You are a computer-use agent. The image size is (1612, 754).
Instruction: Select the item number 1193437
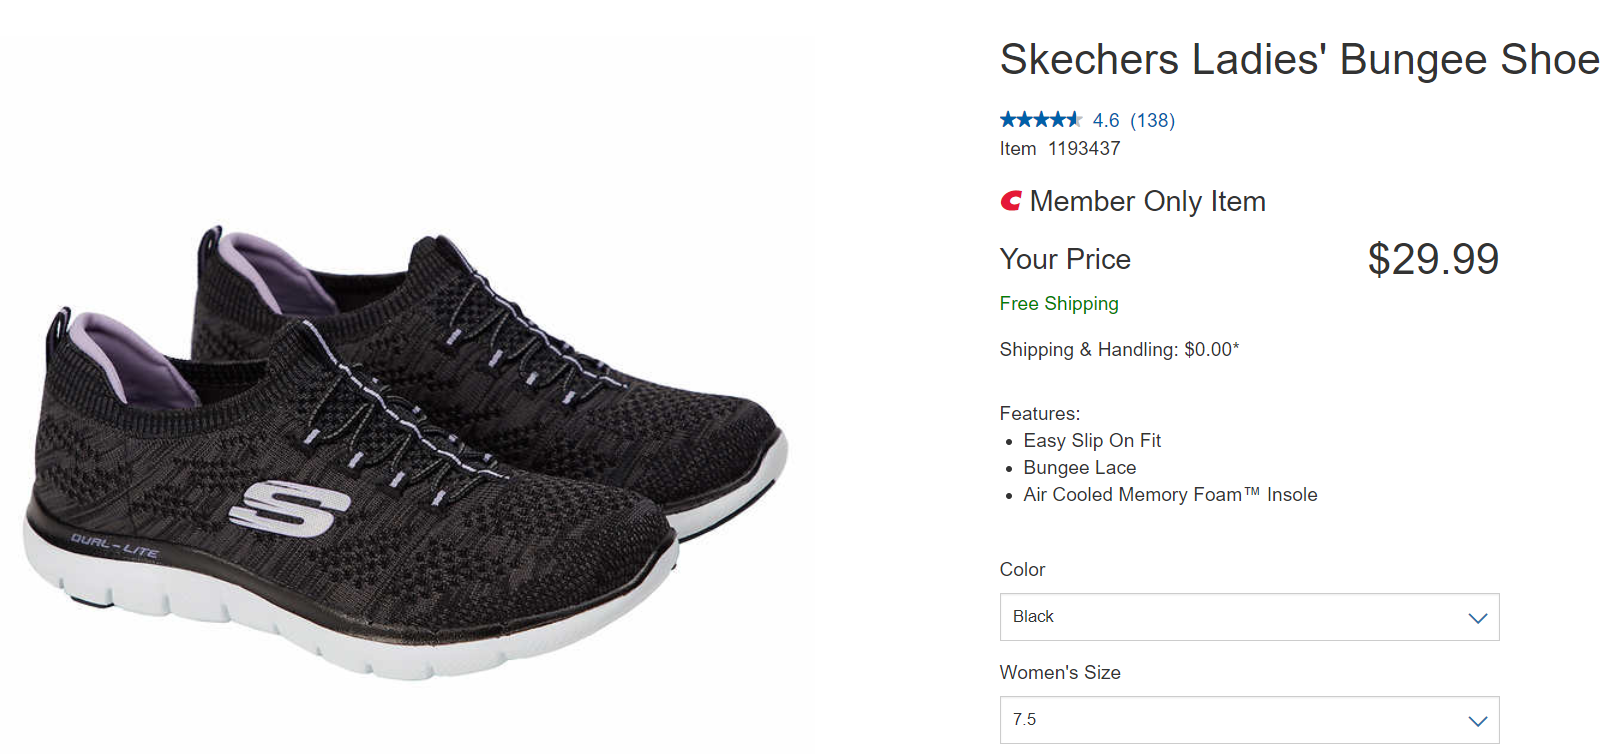[1084, 149]
